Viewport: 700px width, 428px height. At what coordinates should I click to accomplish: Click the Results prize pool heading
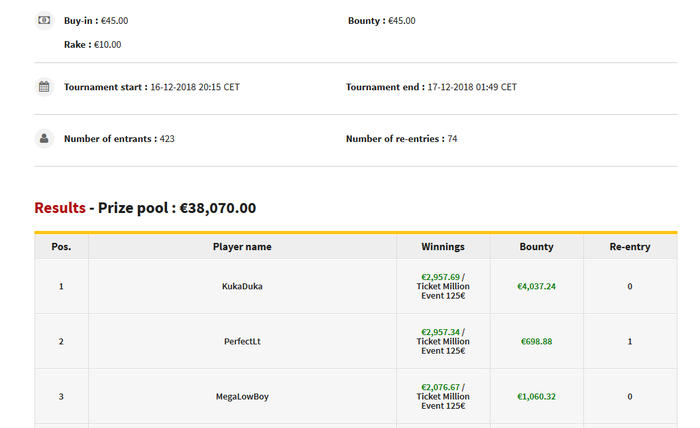tap(145, 208)
